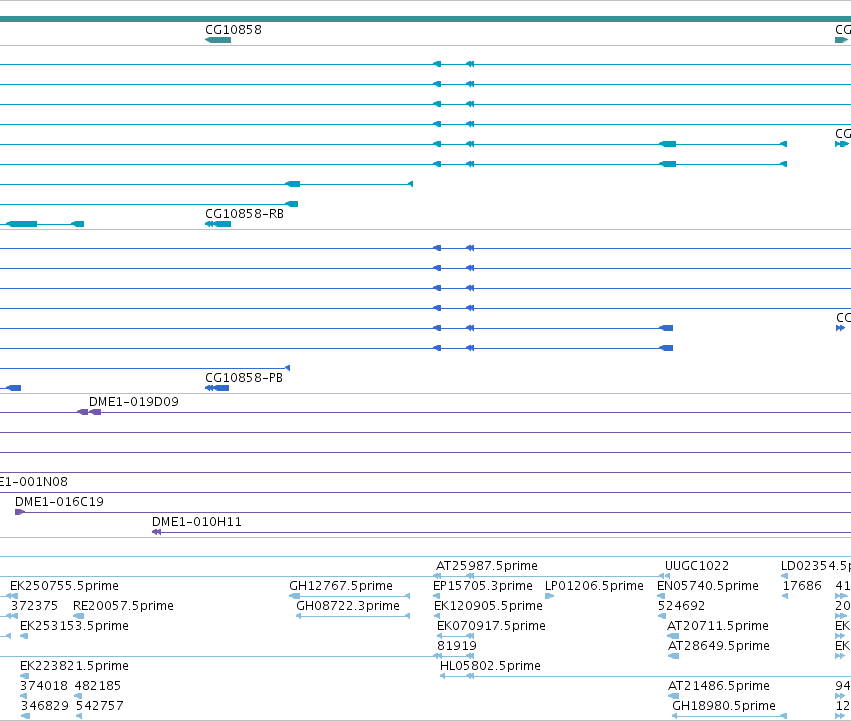This screenshot has height=721, width=851.
Task: Select the EK070917.5prime EST label
Action: tap(491, 626)
